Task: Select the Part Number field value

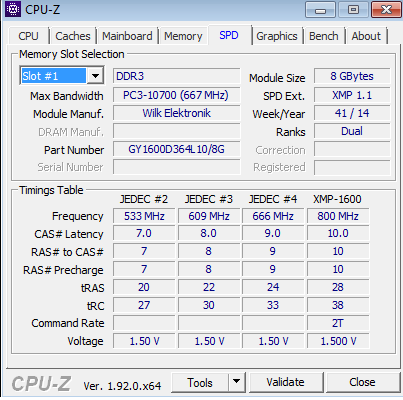Action: click(x=177, y=149)
